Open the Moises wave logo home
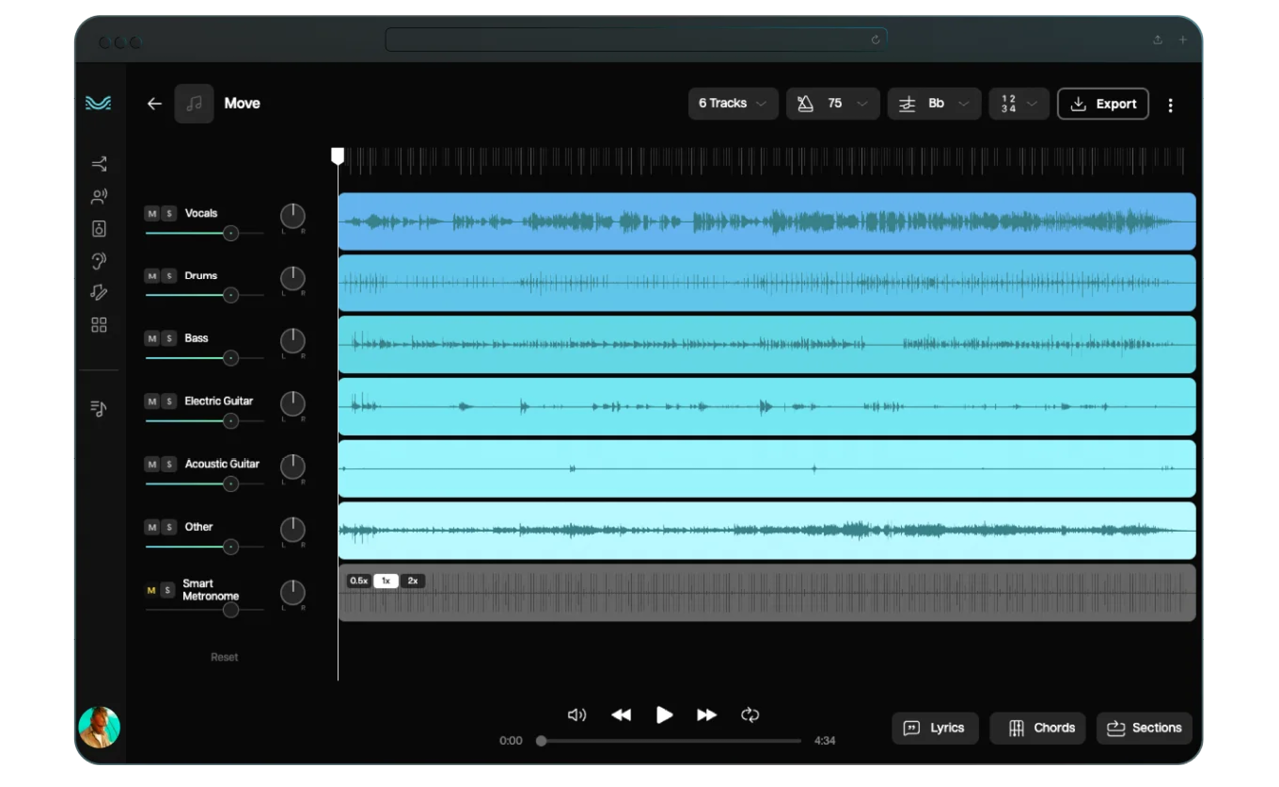This screenshot has width=1279, height=787. point(98,104)
